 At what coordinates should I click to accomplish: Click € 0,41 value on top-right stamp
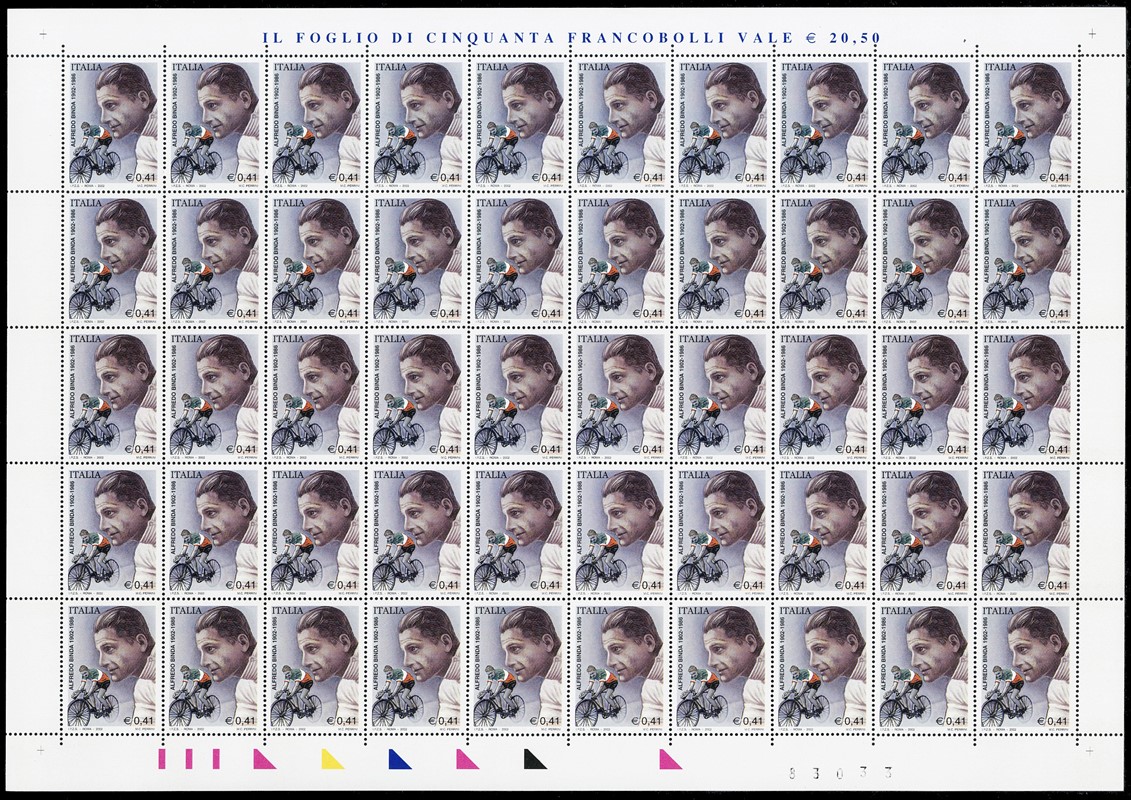(1050, 177)
